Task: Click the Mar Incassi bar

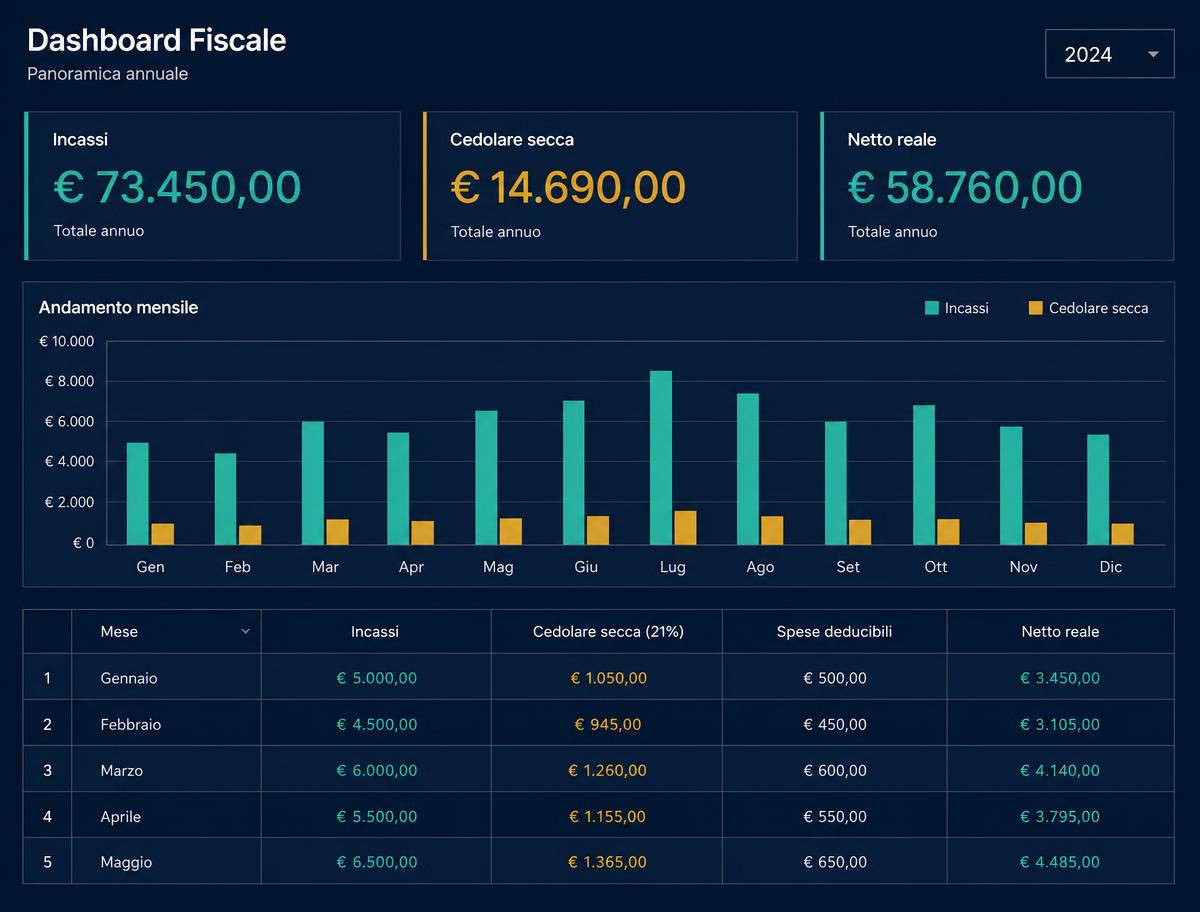Action: tap(313, 483)
